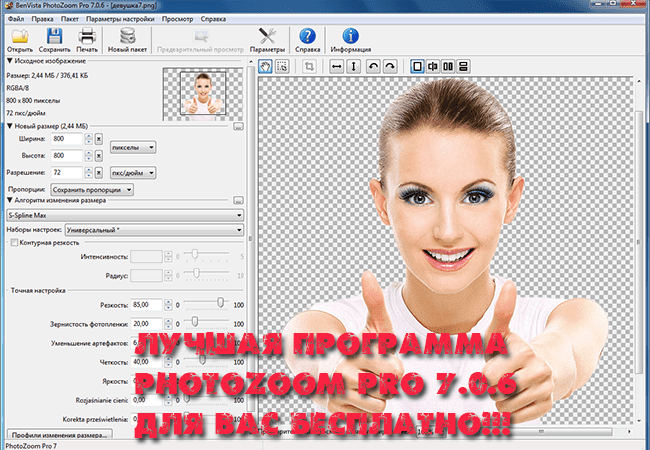This screenshot has width=650, height=450.
Task: Collapse the Исходное изображение section
Action: [10, 61]
